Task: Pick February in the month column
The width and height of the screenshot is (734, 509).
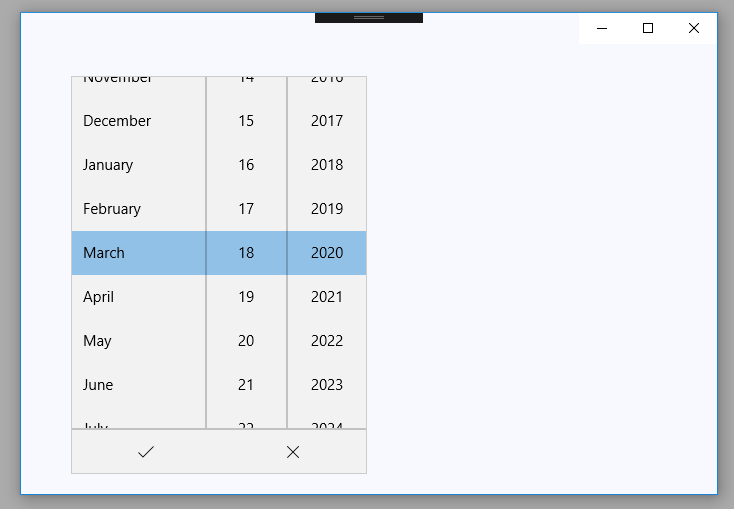Action: [x=139, y=209]
